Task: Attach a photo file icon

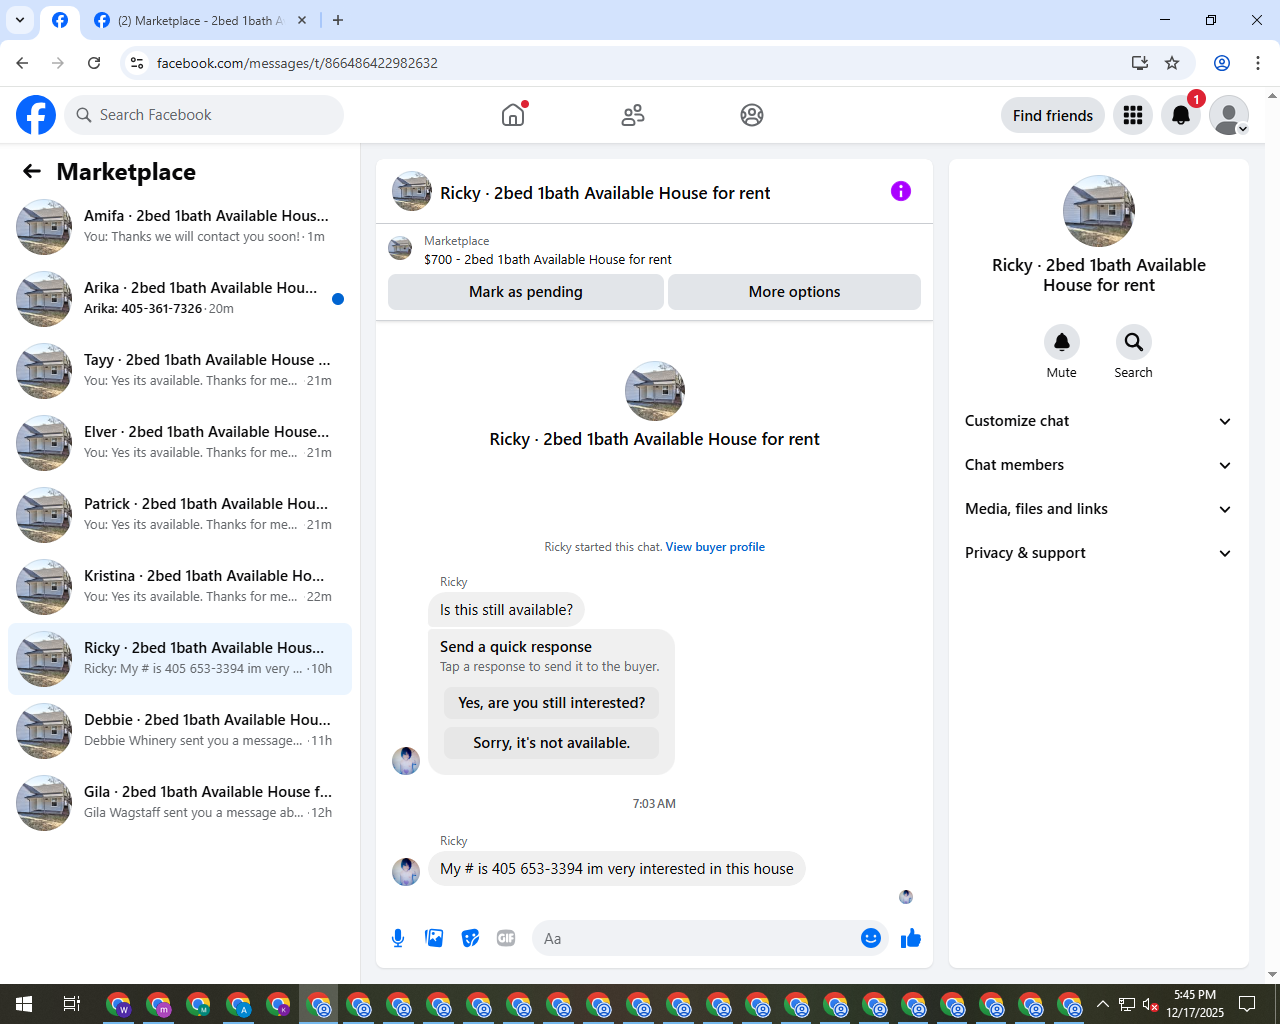Action: pos(434,938)
